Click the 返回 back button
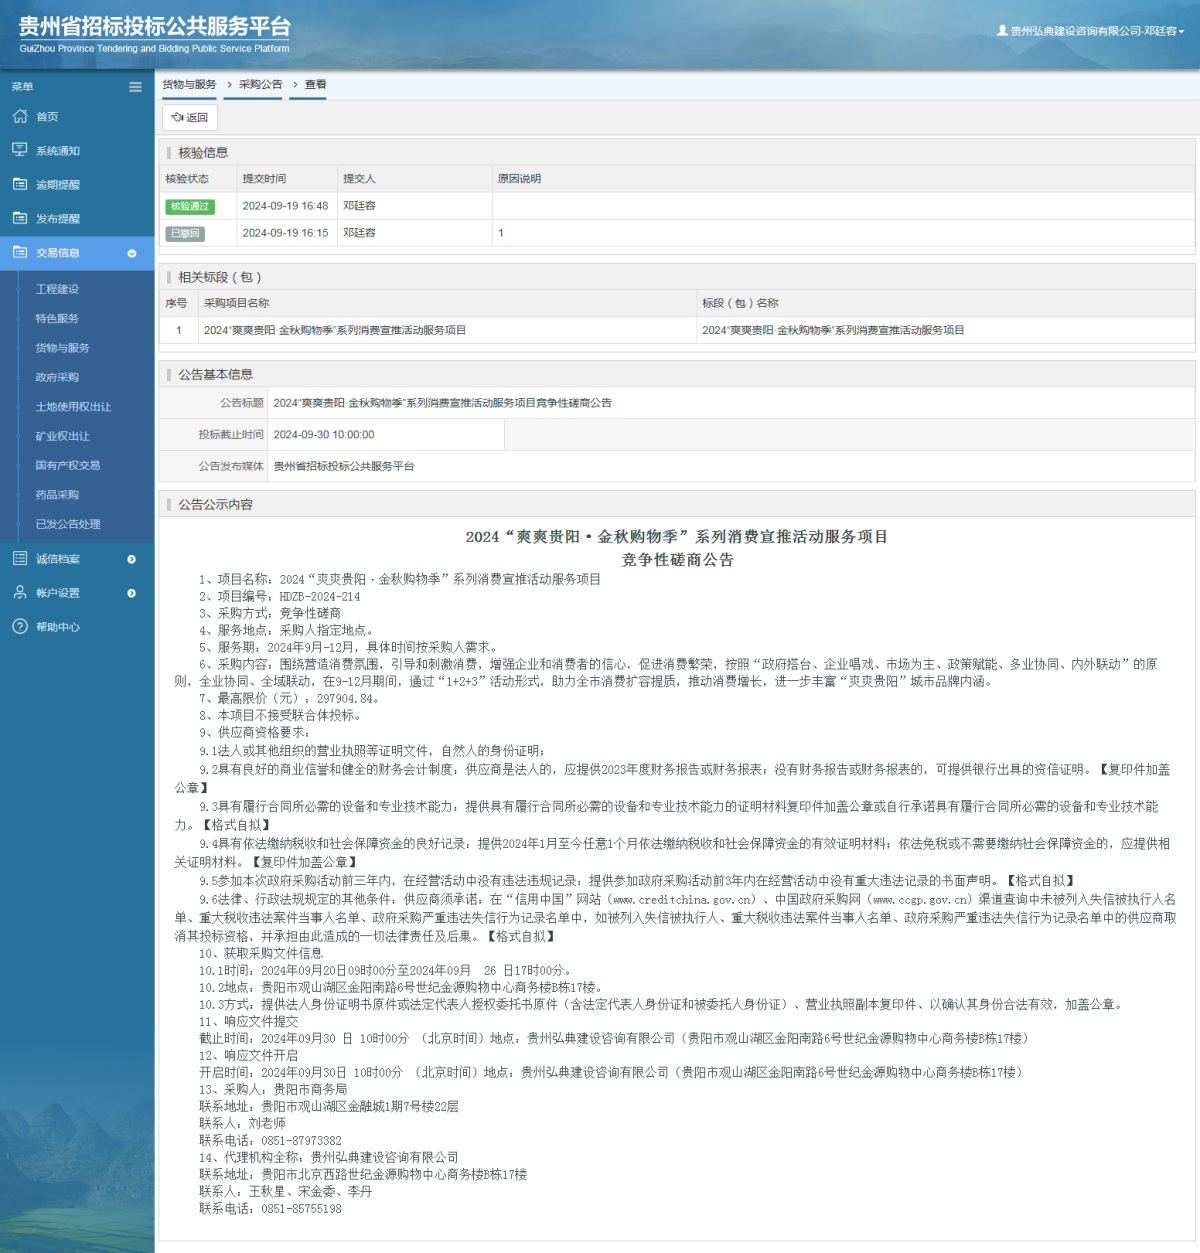This screenshot has height=1253, width=1200. (x=190, y=117)
